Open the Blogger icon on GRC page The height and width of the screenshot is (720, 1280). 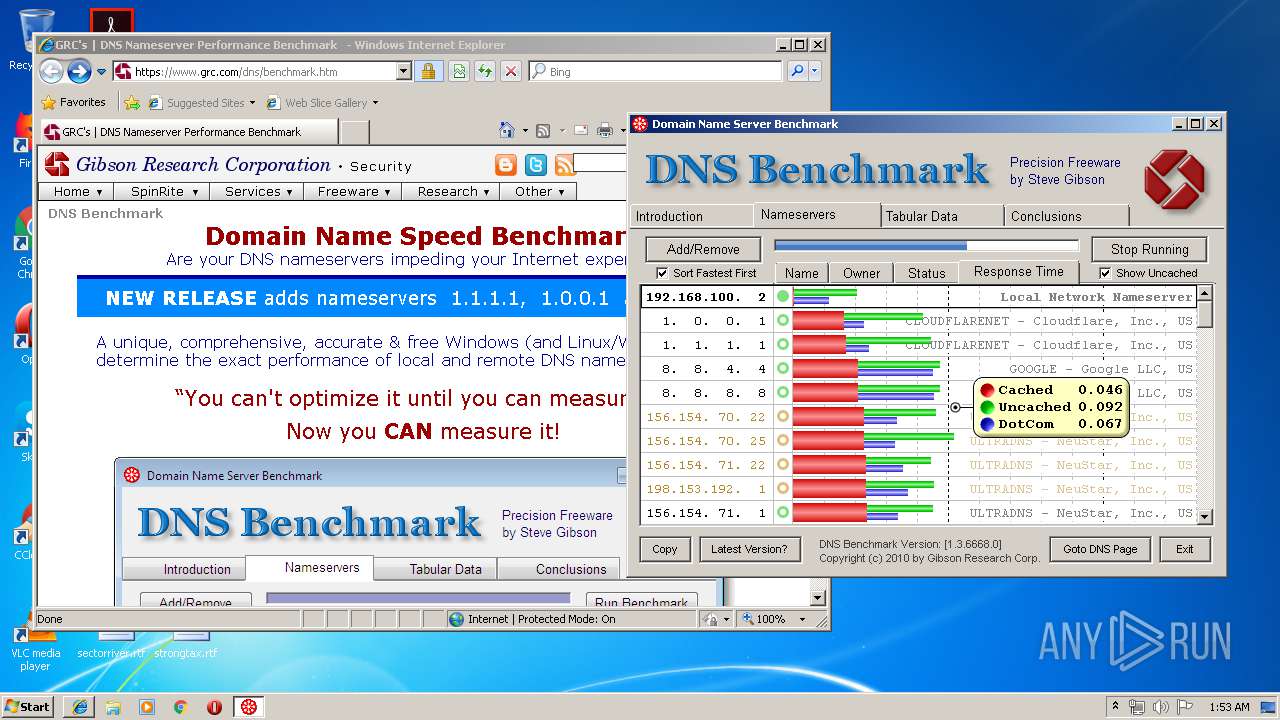507,165
